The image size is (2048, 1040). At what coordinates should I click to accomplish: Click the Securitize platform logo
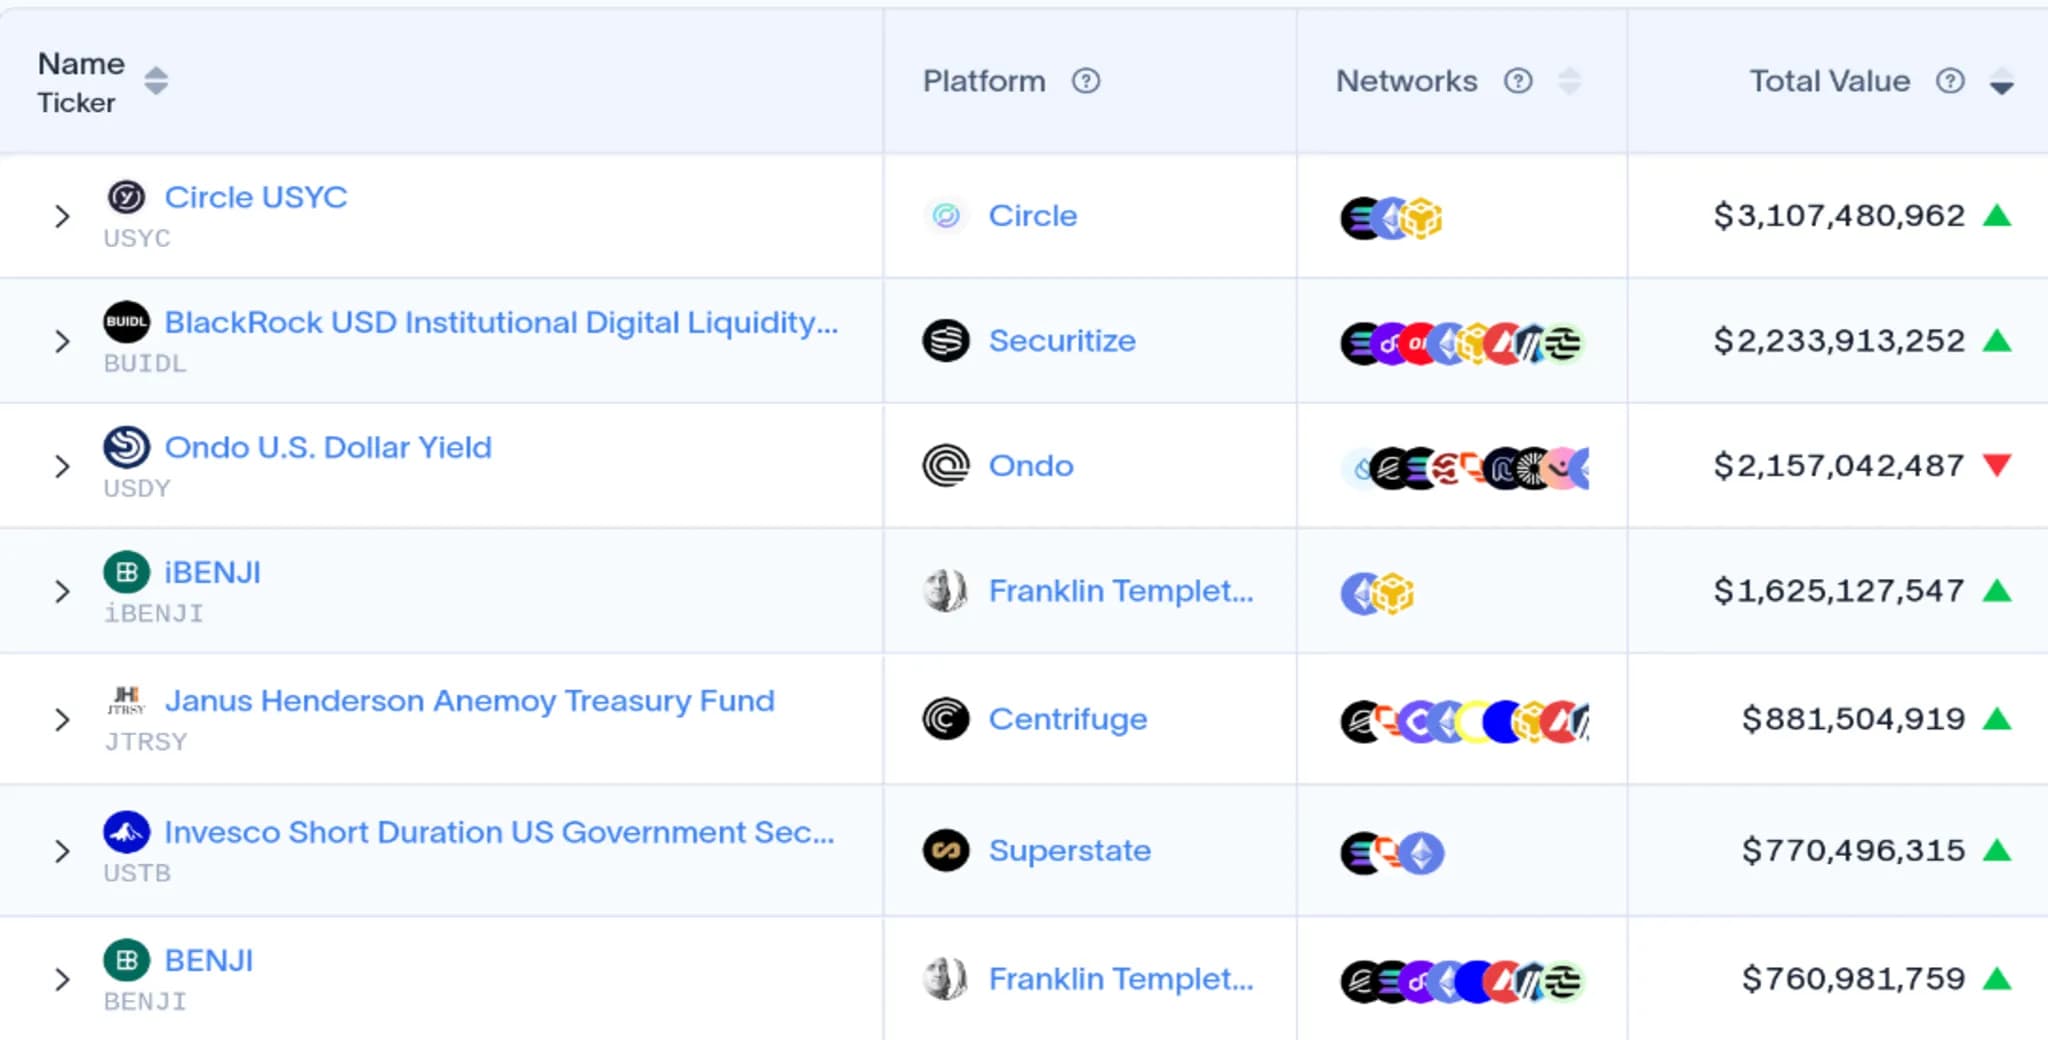[946, 341]
